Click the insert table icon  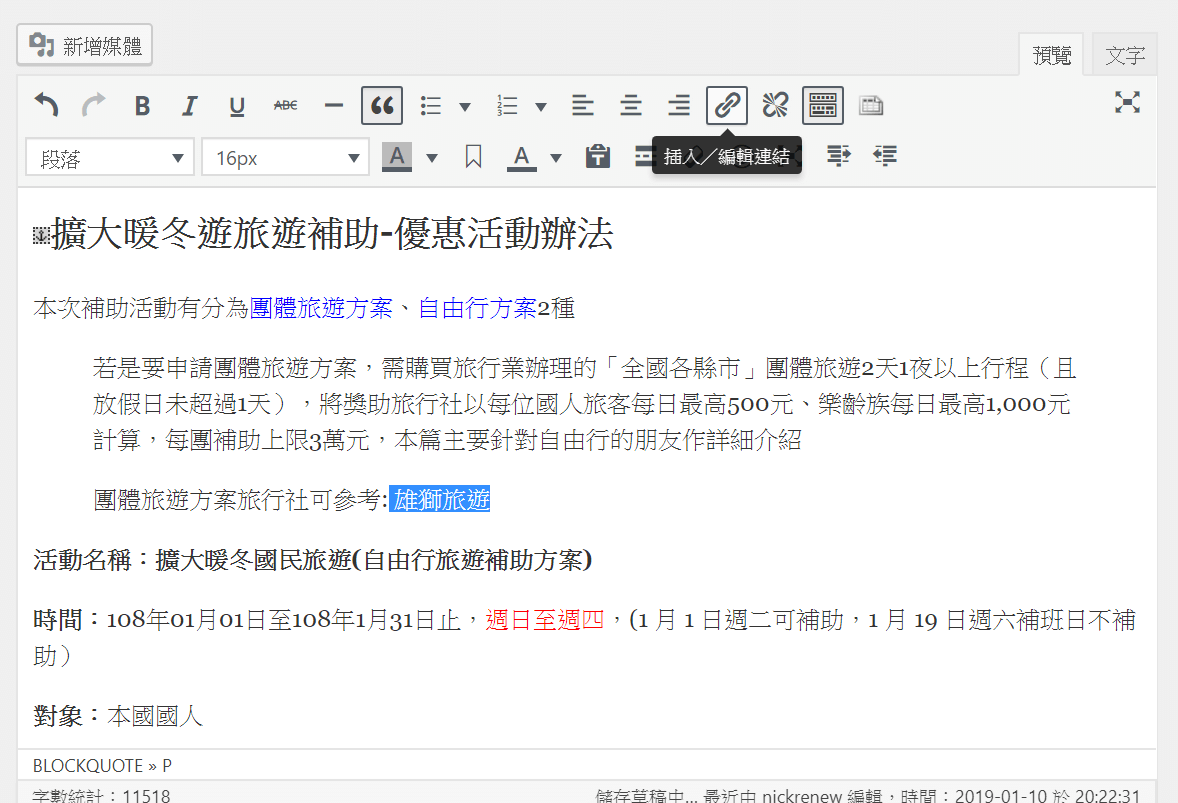[871, 105]
